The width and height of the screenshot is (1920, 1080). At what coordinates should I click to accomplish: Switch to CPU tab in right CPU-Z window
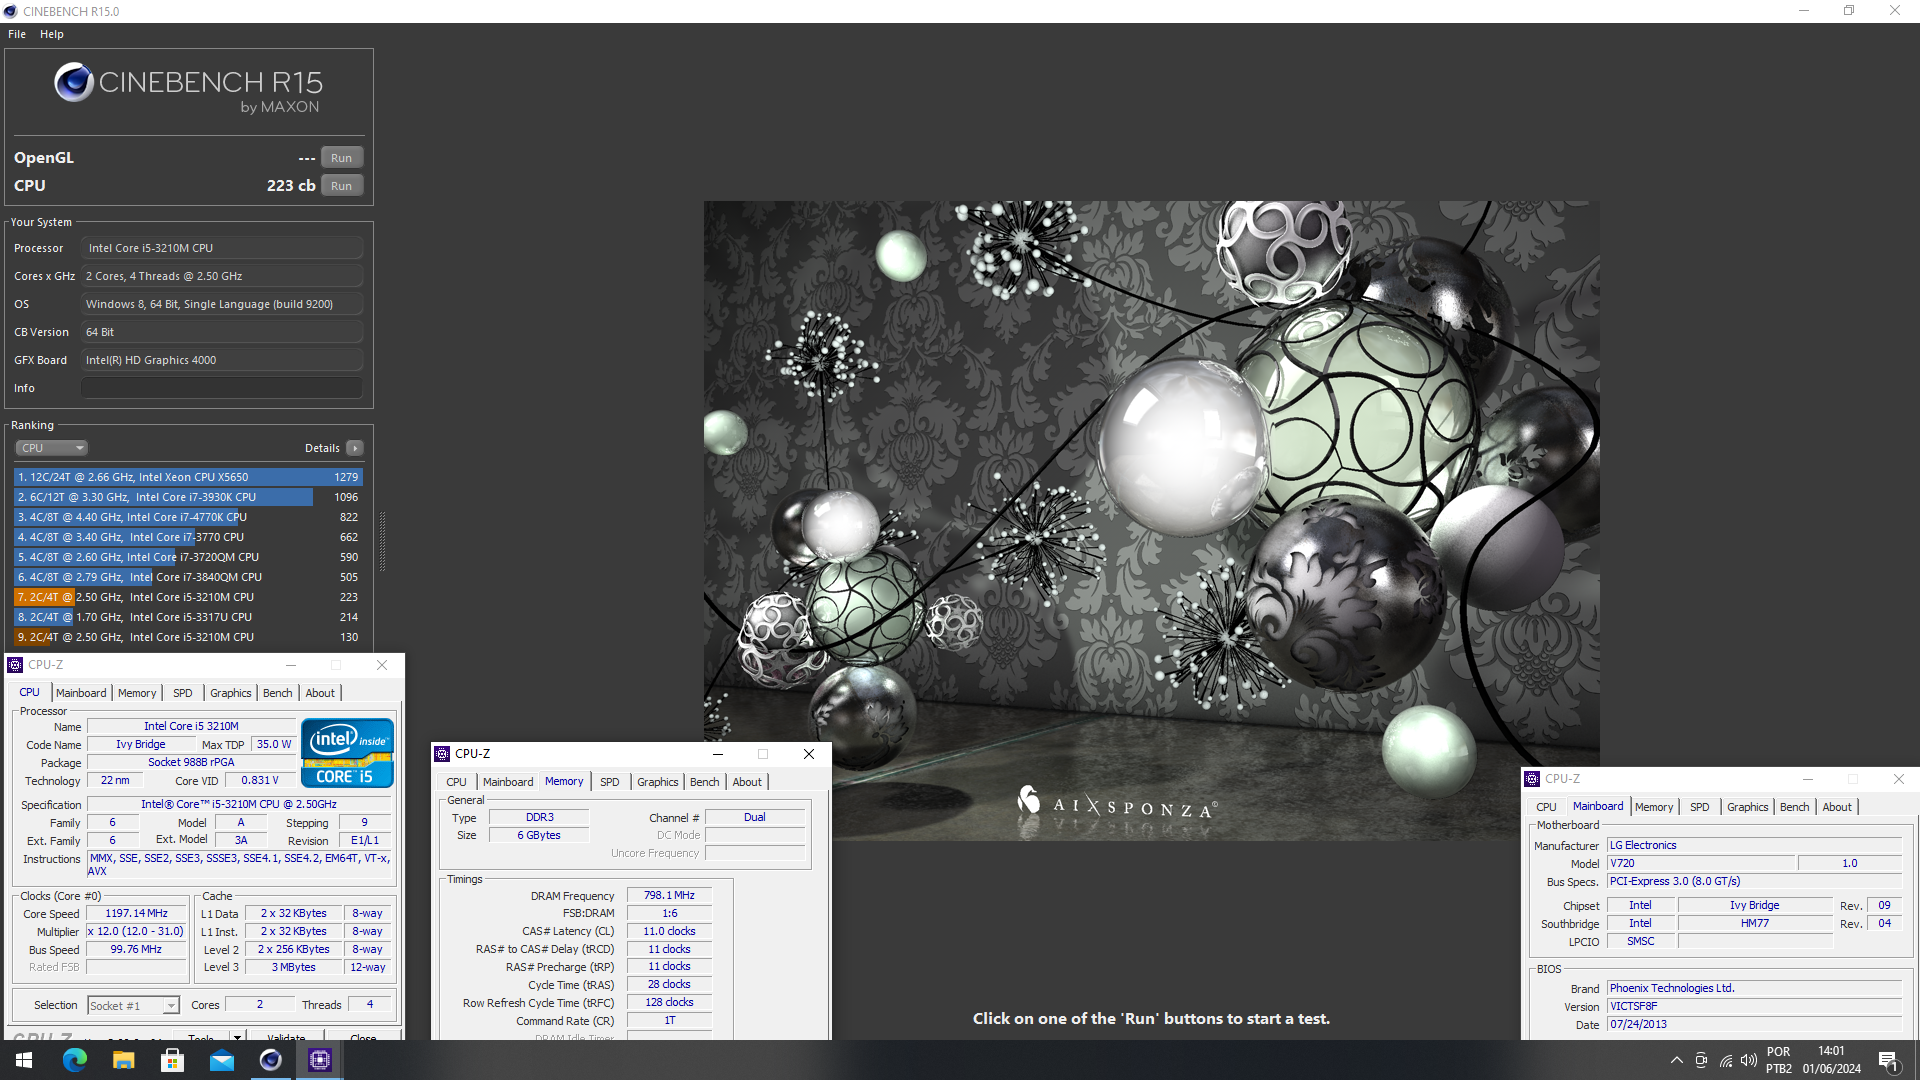click(1546, 807)
